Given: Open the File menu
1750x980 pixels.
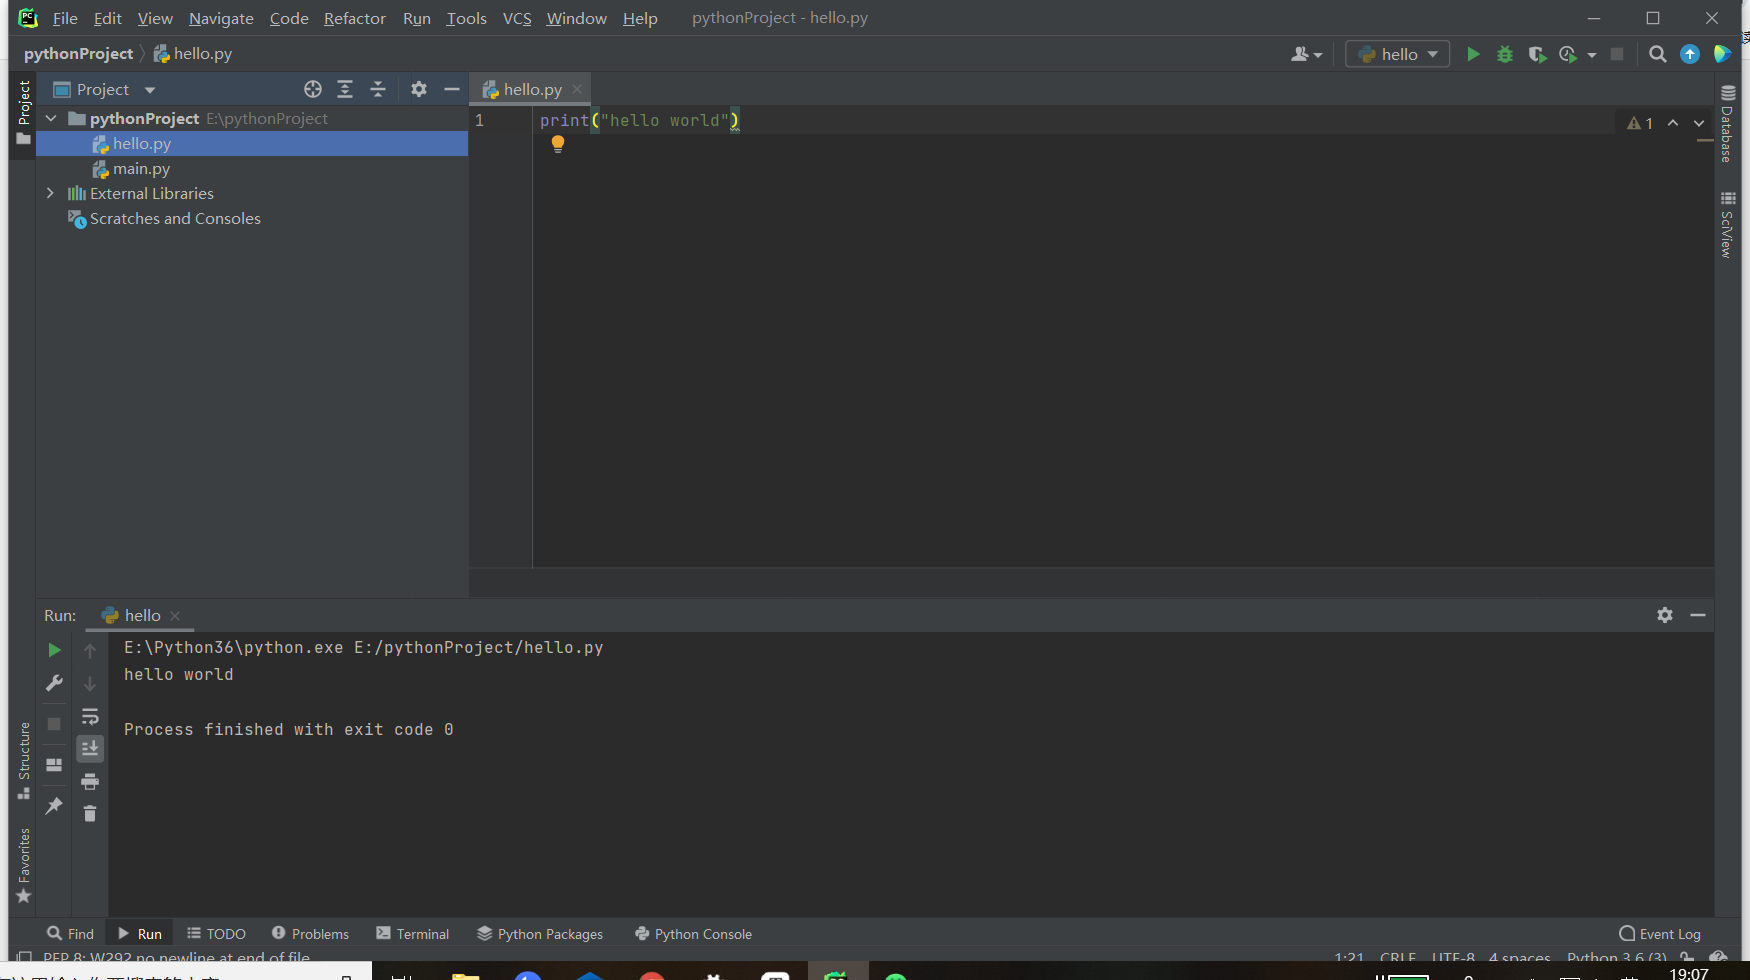Looking at the screenshot, I should (65, 18).
